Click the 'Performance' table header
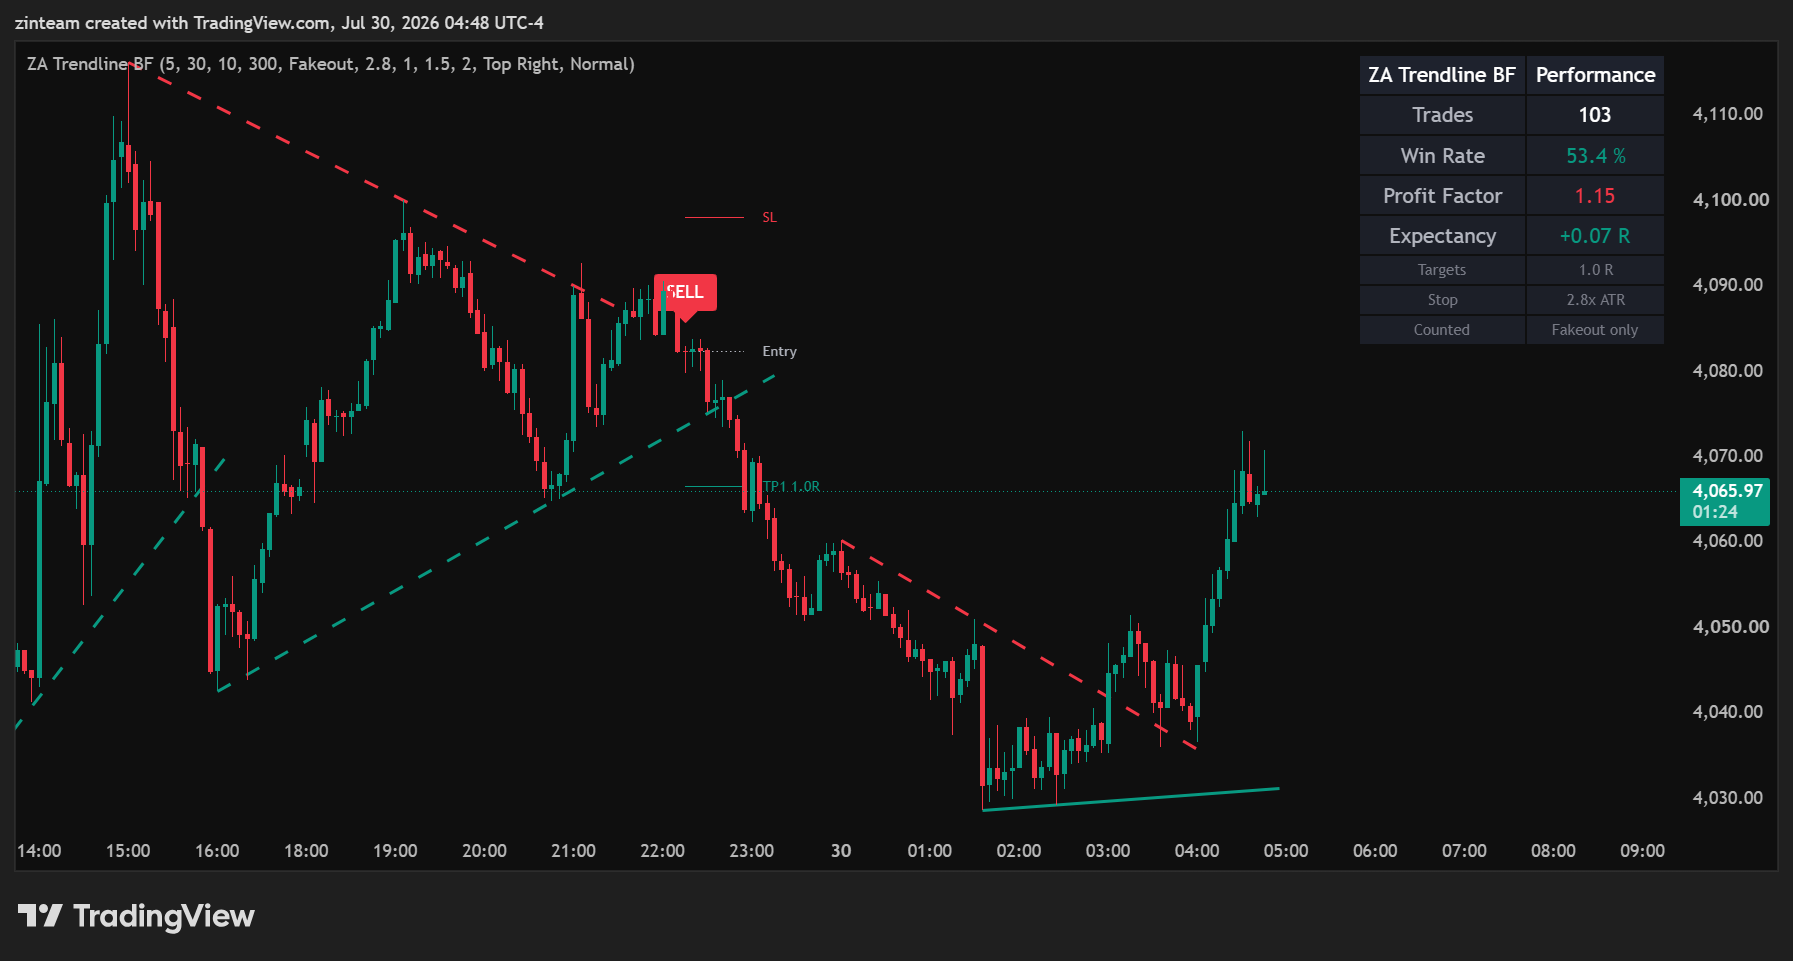Image resolution: width=1793 pixels, height=961 pixels. pyautogui.click(x=1595, y=75)
